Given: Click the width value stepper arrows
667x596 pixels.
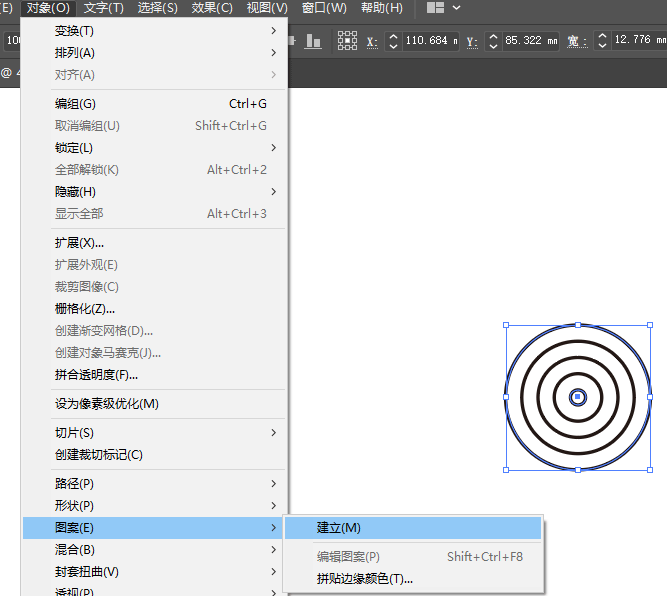Looking at the screenshot, I should (x=602, y=41).
